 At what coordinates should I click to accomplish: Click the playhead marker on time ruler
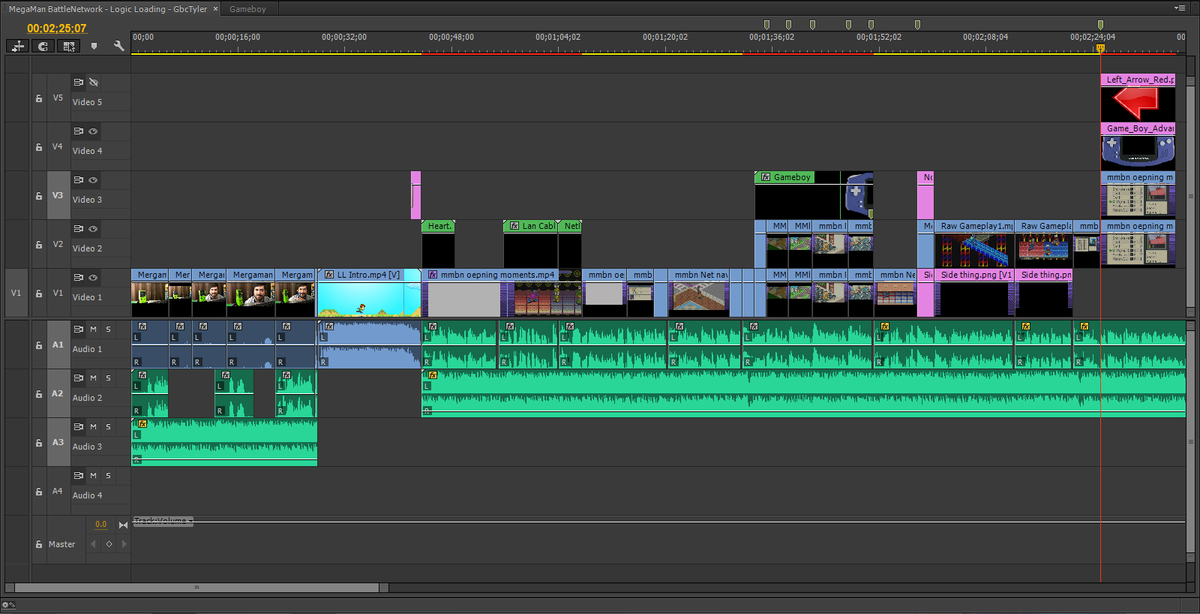(x=1100, y=47)
